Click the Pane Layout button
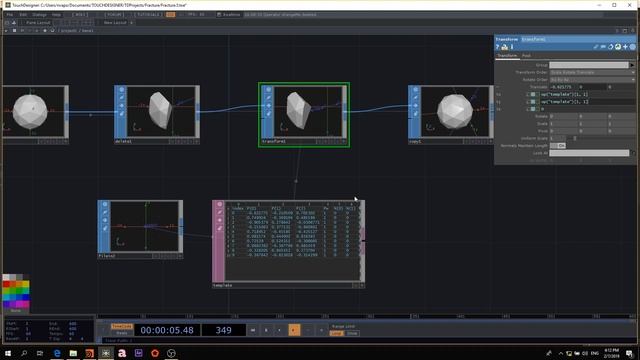Viewport: 640px width, 360px height. tap(38, 23)
